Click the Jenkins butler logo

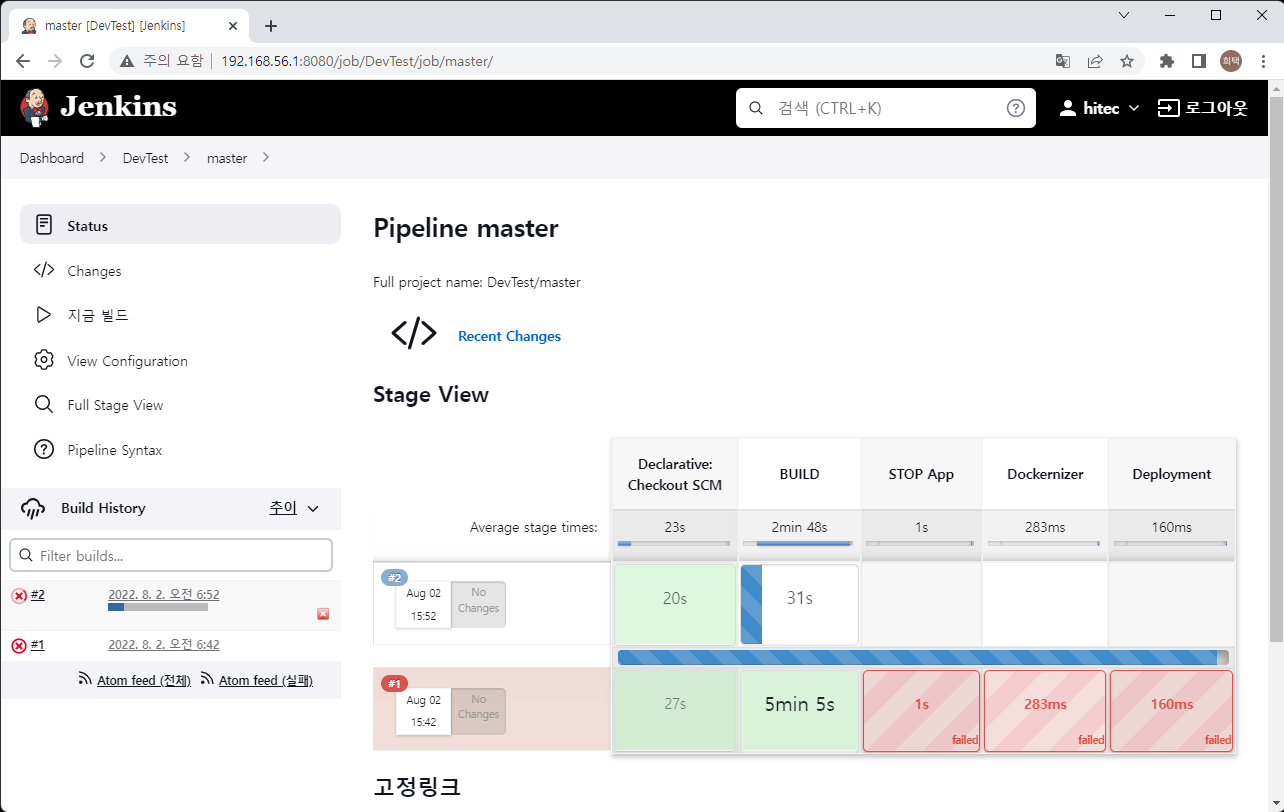tap(34, 107)
